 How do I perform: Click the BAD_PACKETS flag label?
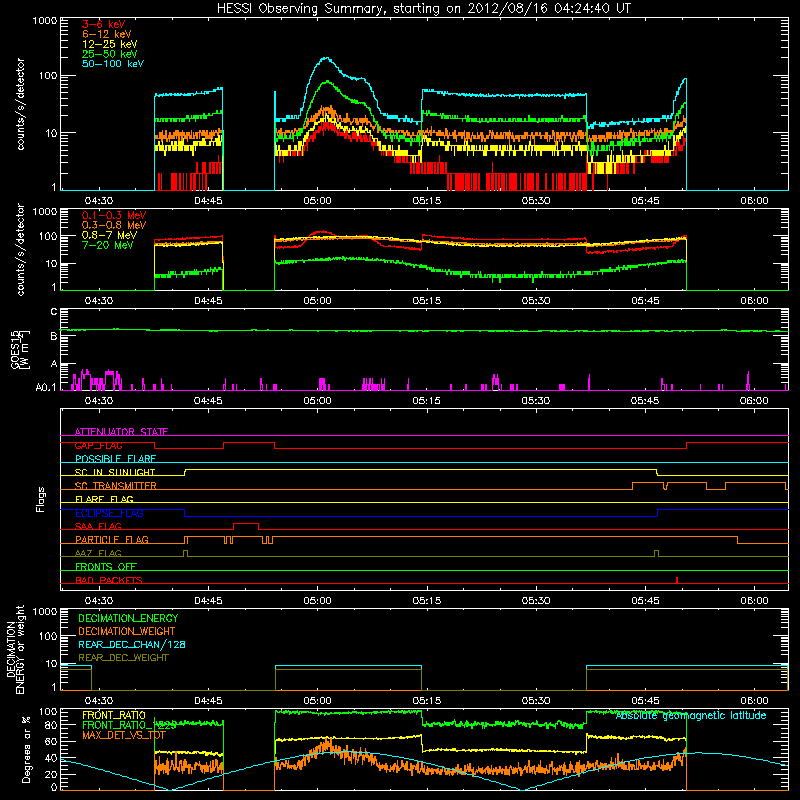point(109,581)
